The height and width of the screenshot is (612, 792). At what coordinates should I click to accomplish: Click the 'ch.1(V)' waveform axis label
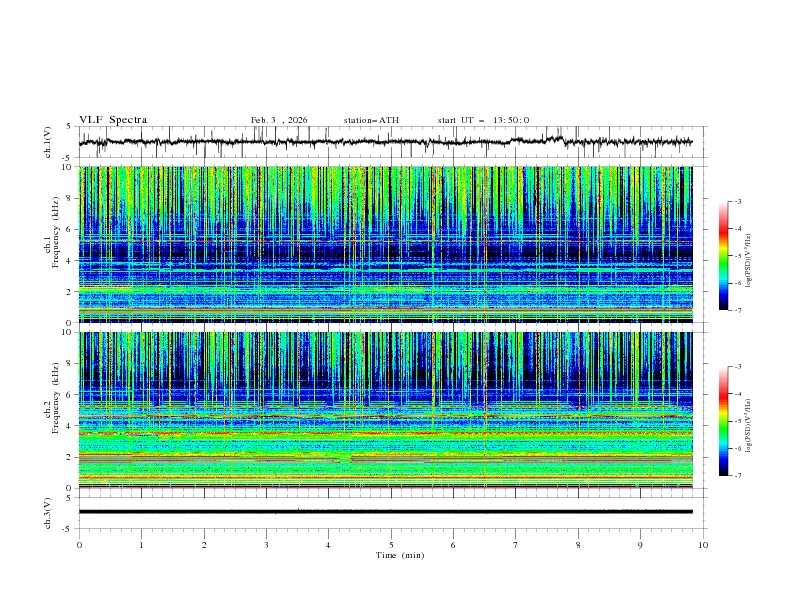coord(48,142)
